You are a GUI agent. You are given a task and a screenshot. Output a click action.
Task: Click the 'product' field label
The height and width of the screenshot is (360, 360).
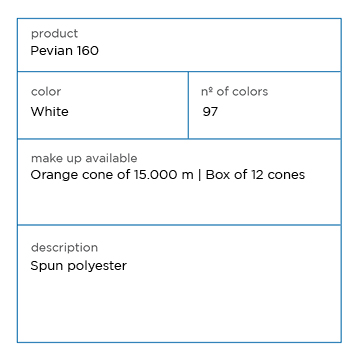(54, 34)
